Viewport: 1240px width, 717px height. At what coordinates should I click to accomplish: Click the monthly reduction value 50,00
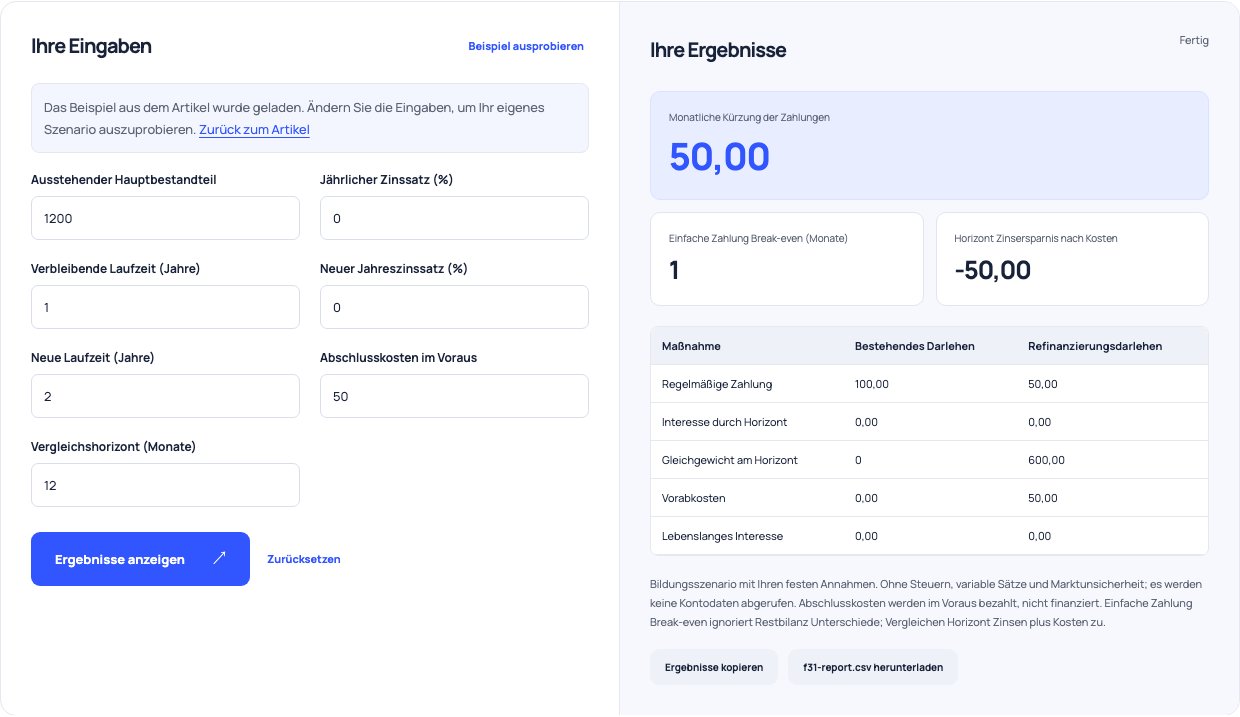(719, 157)
